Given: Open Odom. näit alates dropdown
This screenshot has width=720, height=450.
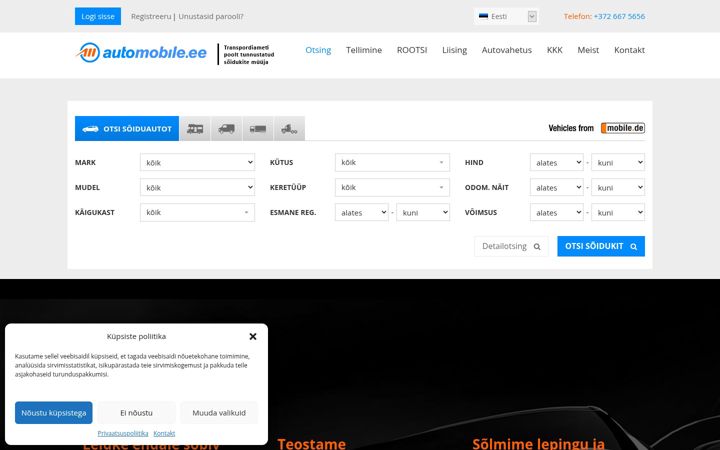Looking at the screenshot, I should 557,187.
